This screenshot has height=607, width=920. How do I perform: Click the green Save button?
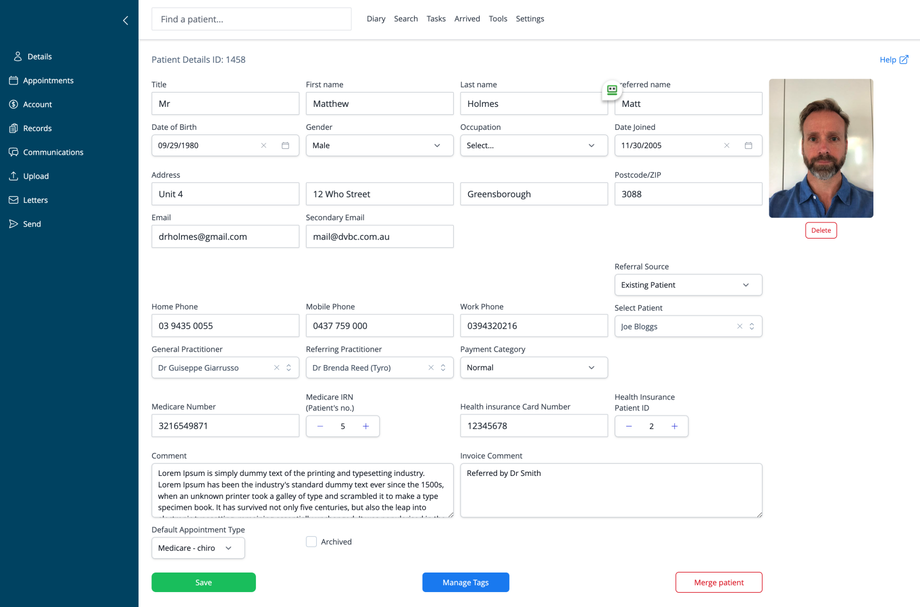tap(203, 582)
